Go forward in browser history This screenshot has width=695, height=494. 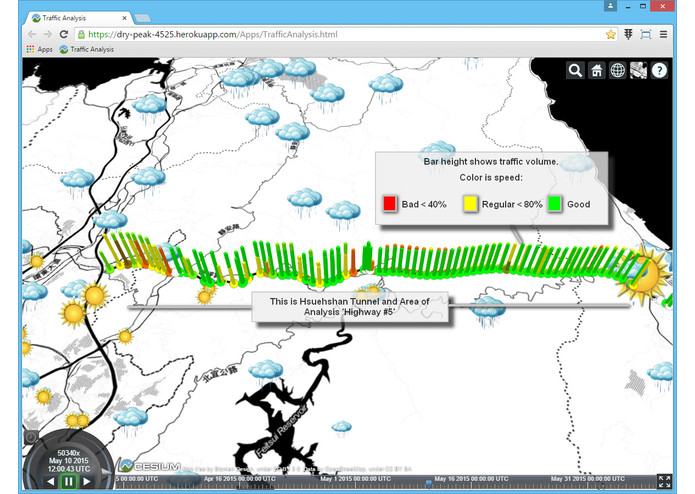tap(48, 34)
